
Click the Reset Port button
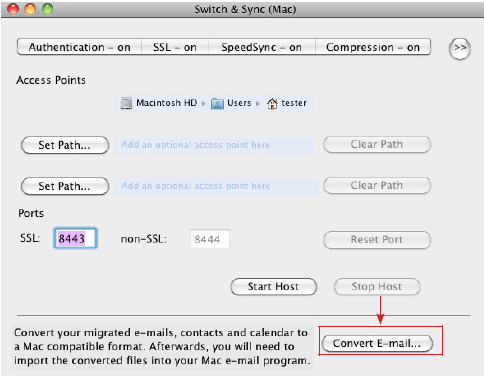[x=377, y=240]
